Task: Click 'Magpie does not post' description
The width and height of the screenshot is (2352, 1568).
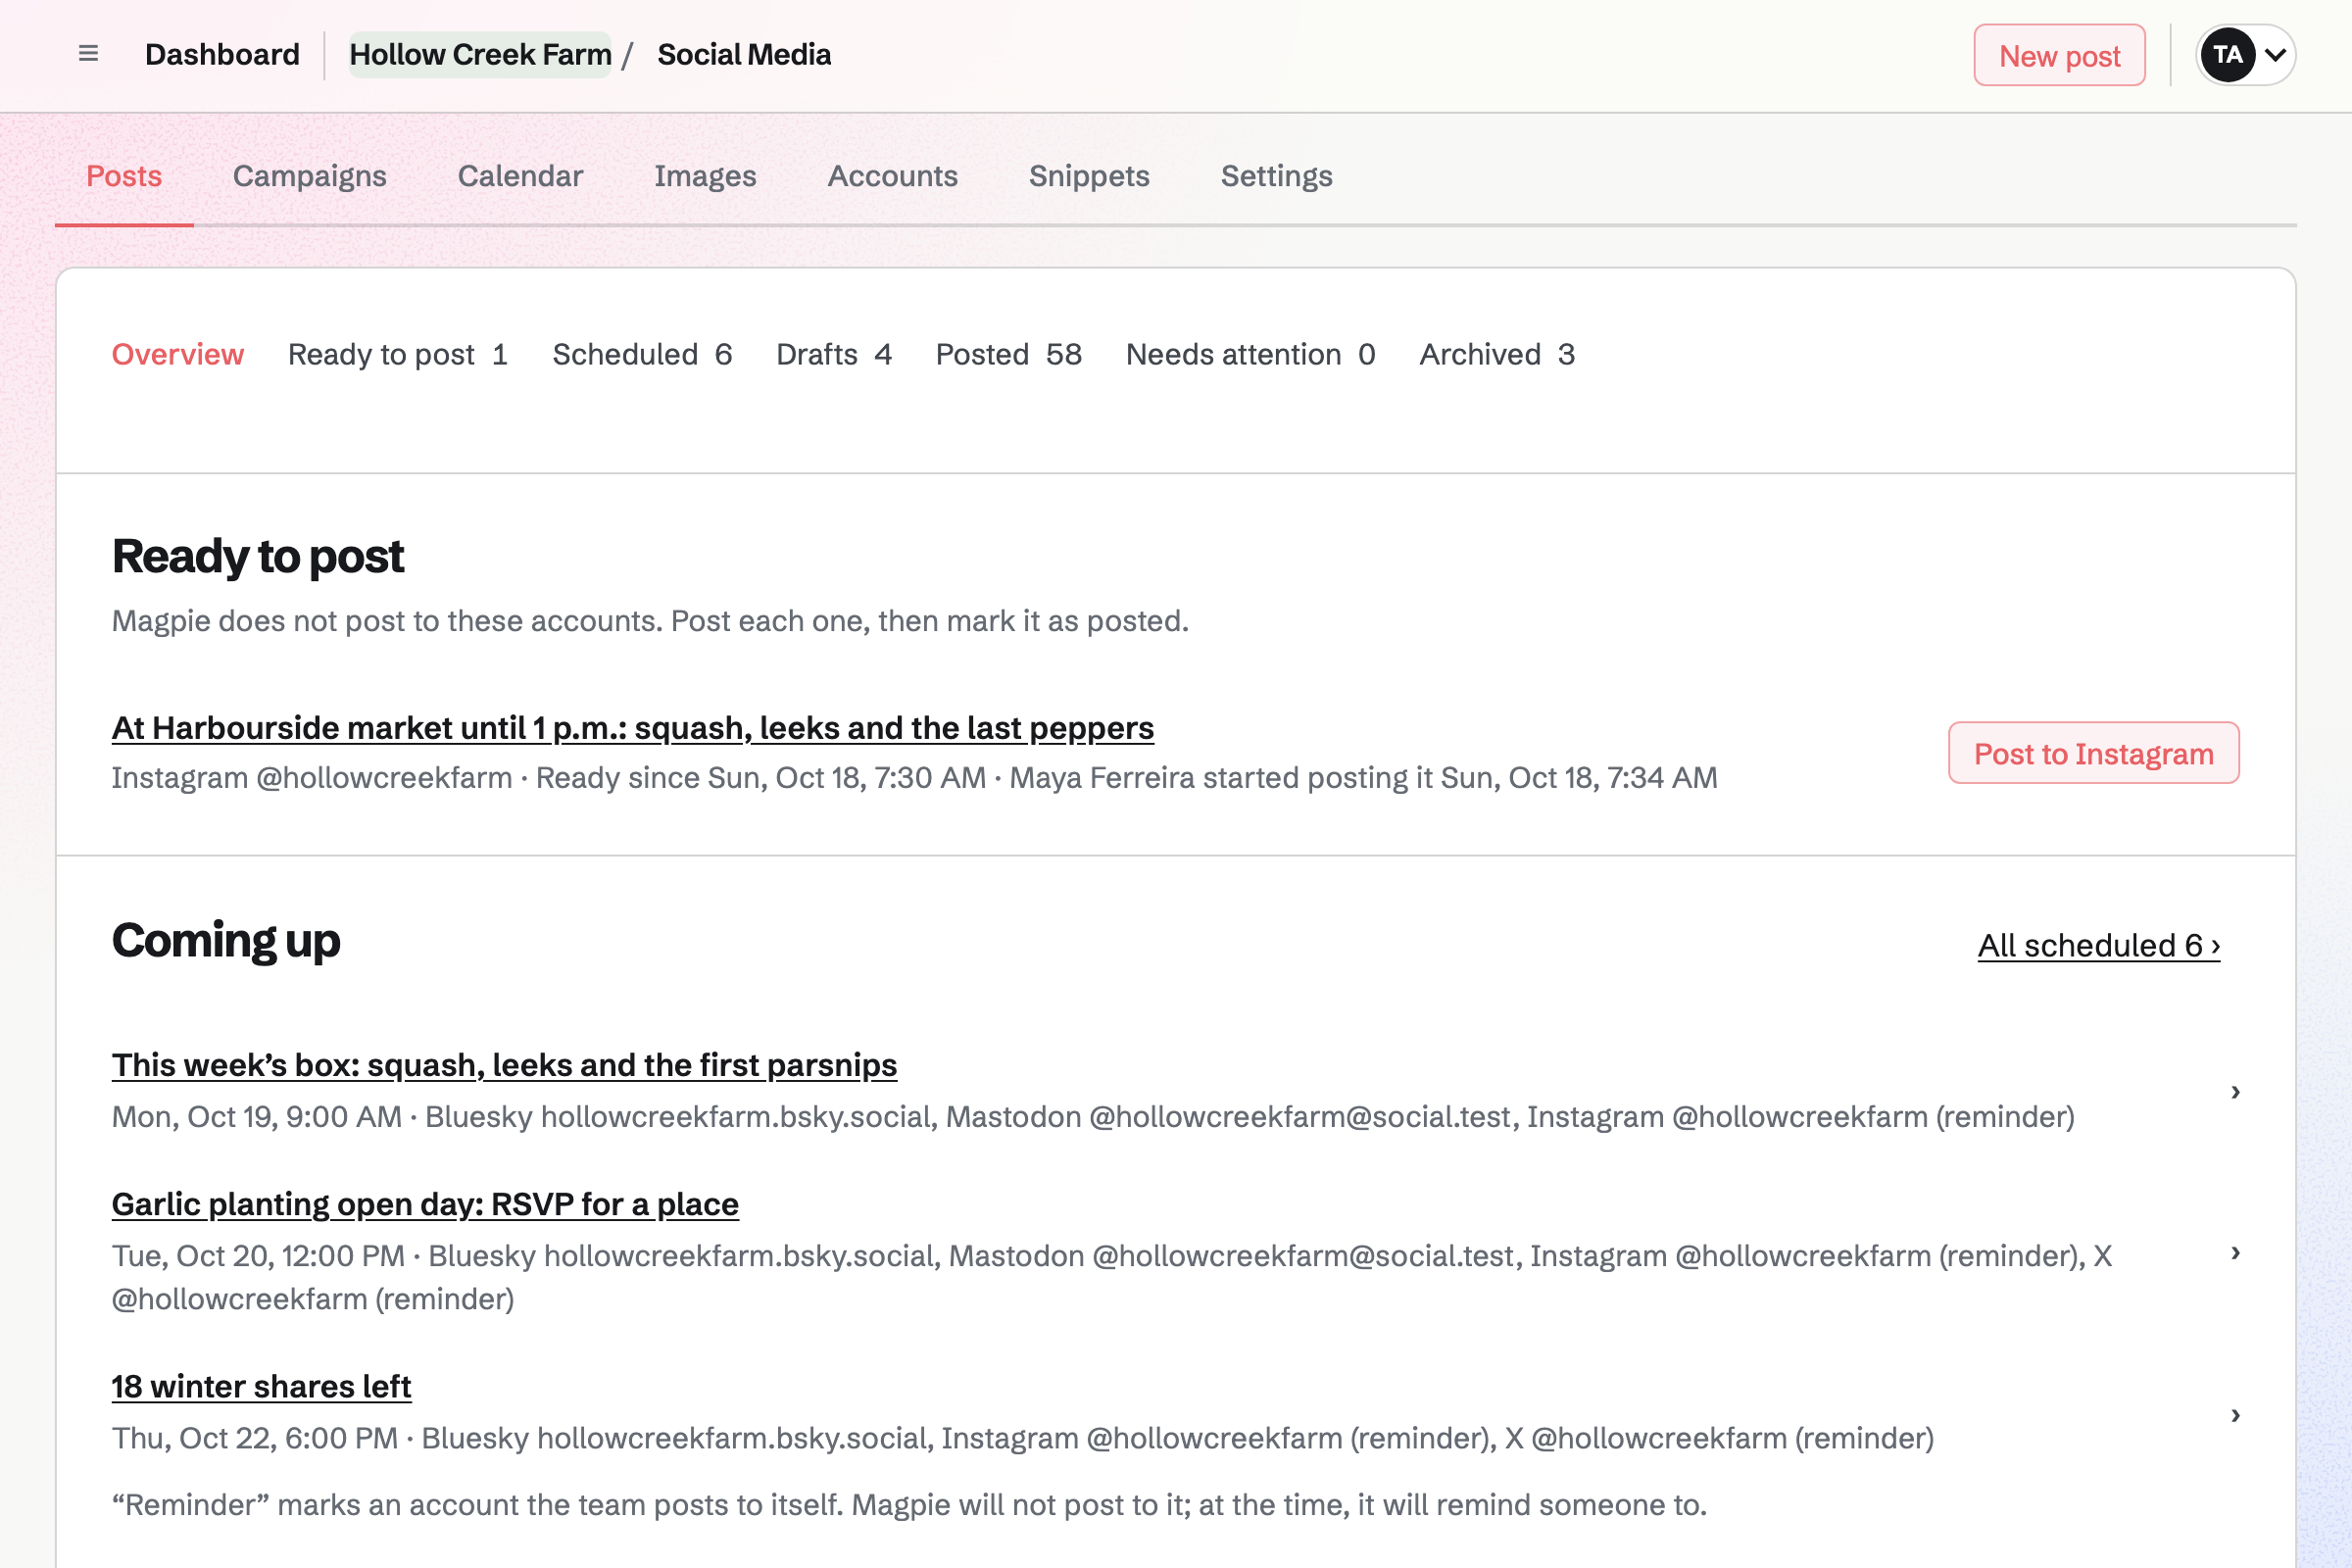Action: 650,621
